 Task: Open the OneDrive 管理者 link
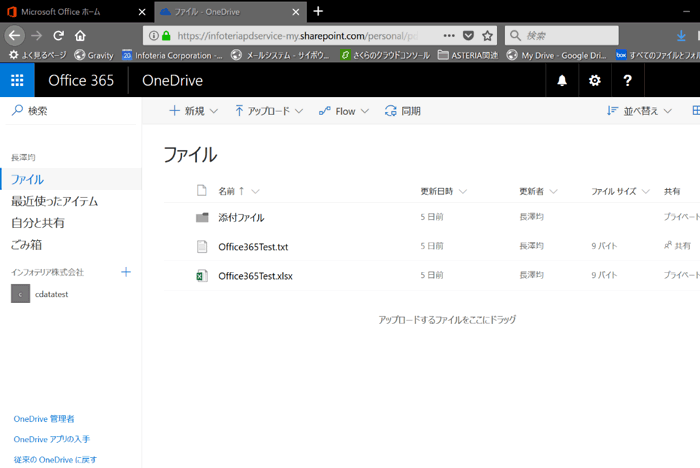[x=44, y=419]
